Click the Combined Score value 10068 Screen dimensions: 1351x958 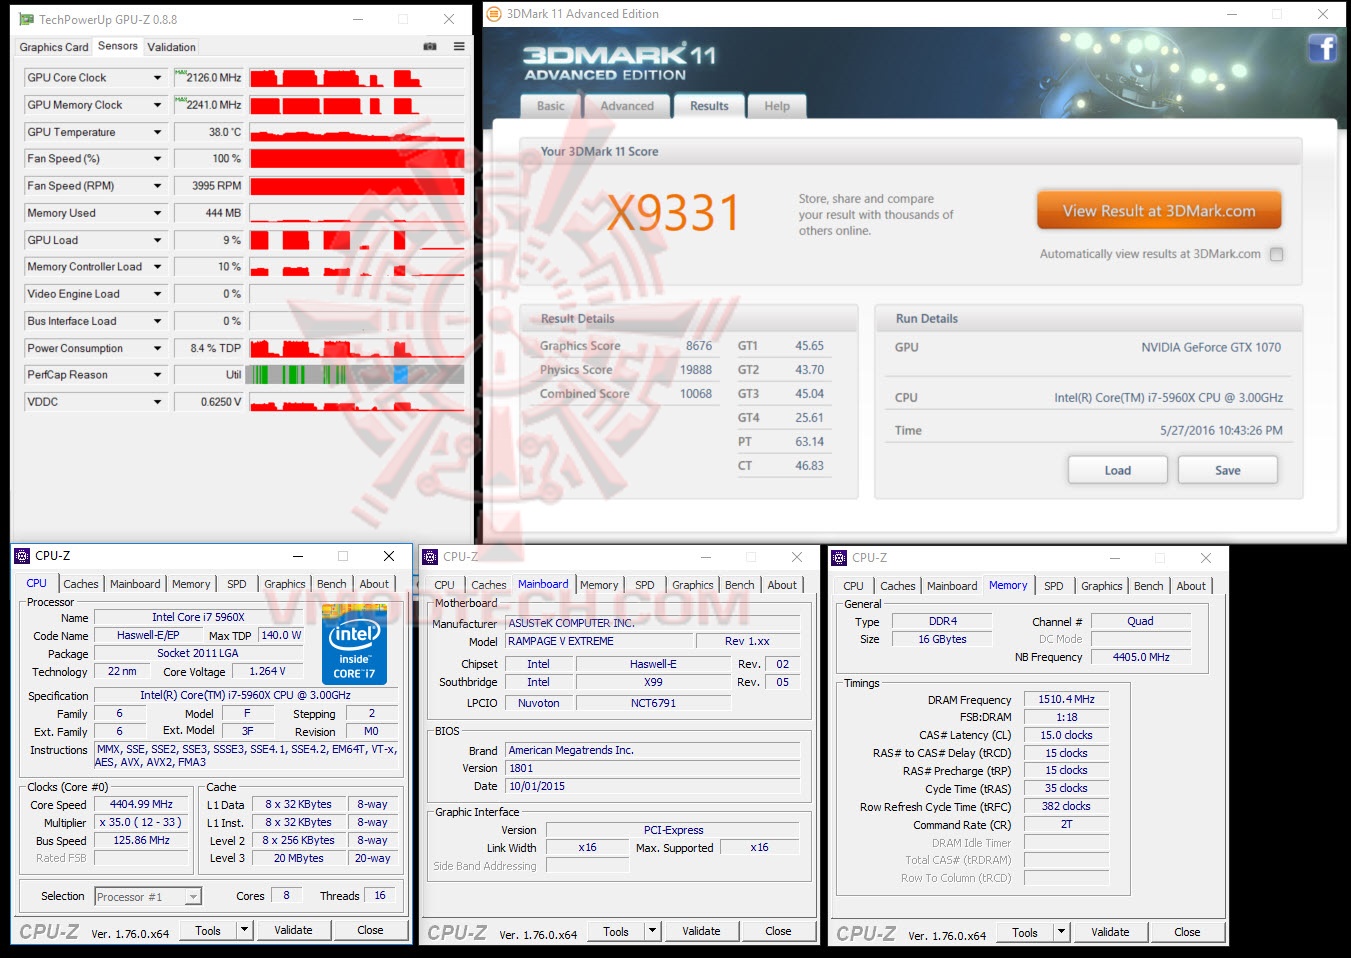pyautogui.click(x=696, y=394)
